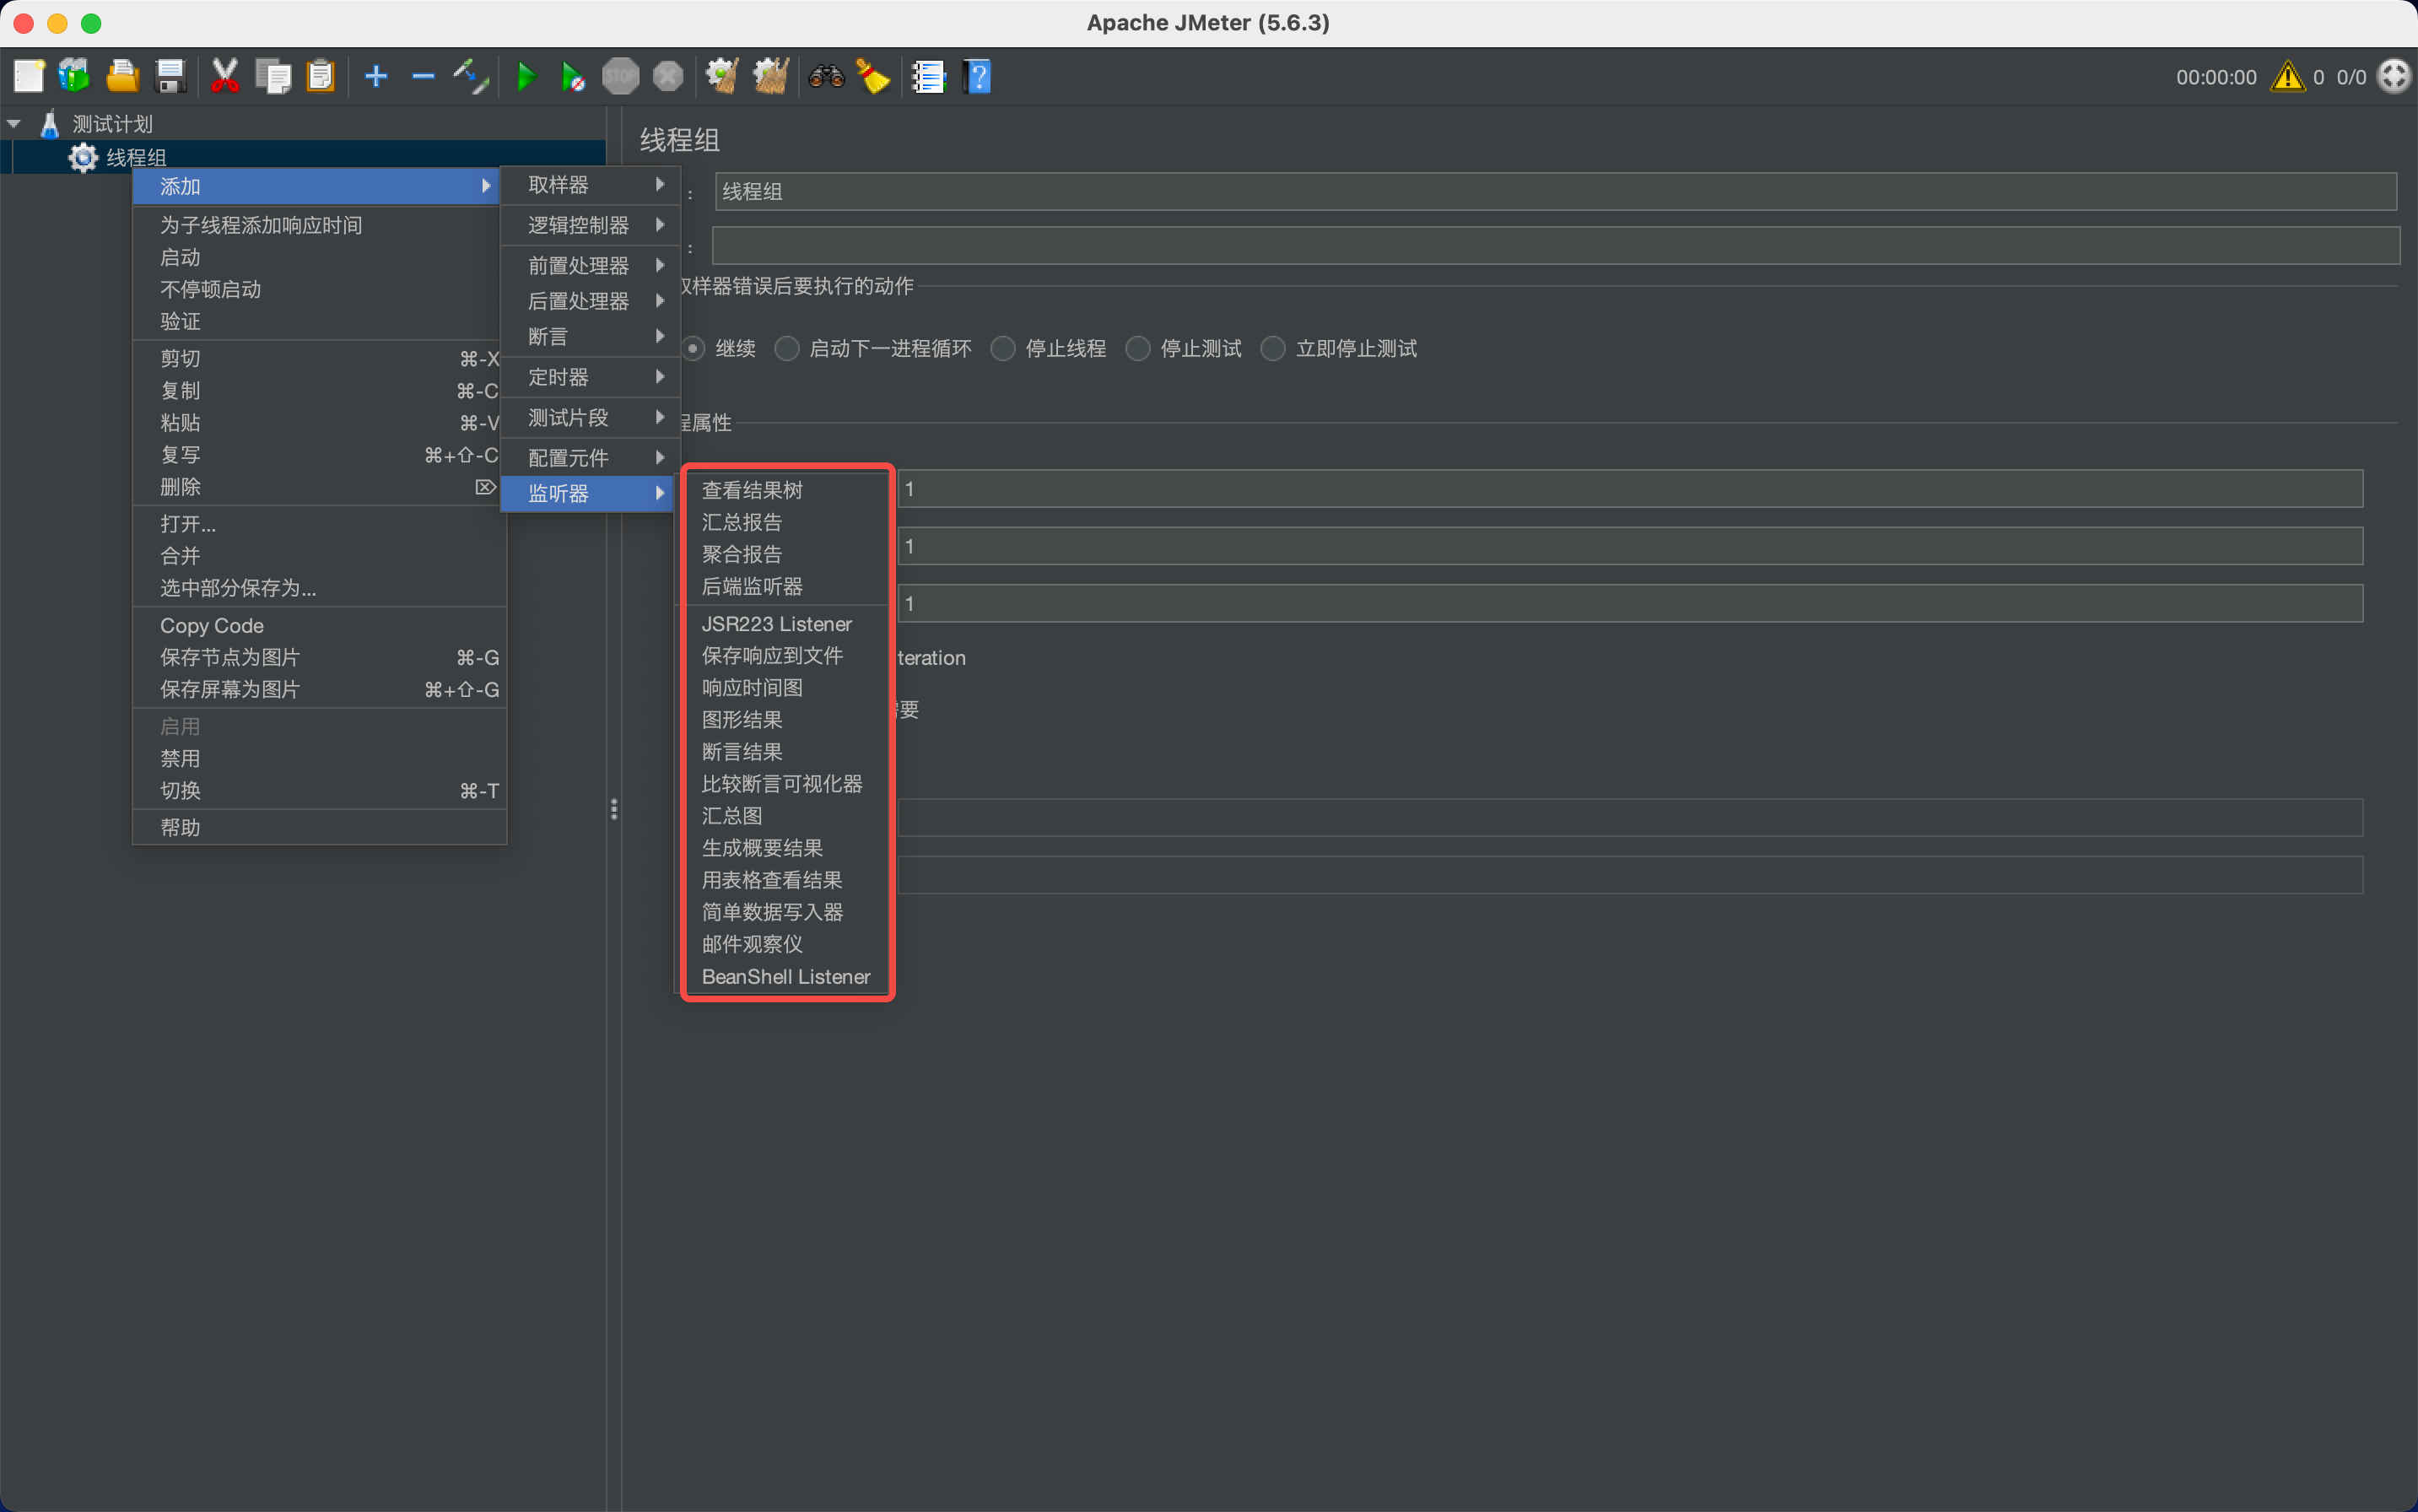Click the New test plan icon
This screenshot has height=1512, width=2418.
tap(28, 76)
